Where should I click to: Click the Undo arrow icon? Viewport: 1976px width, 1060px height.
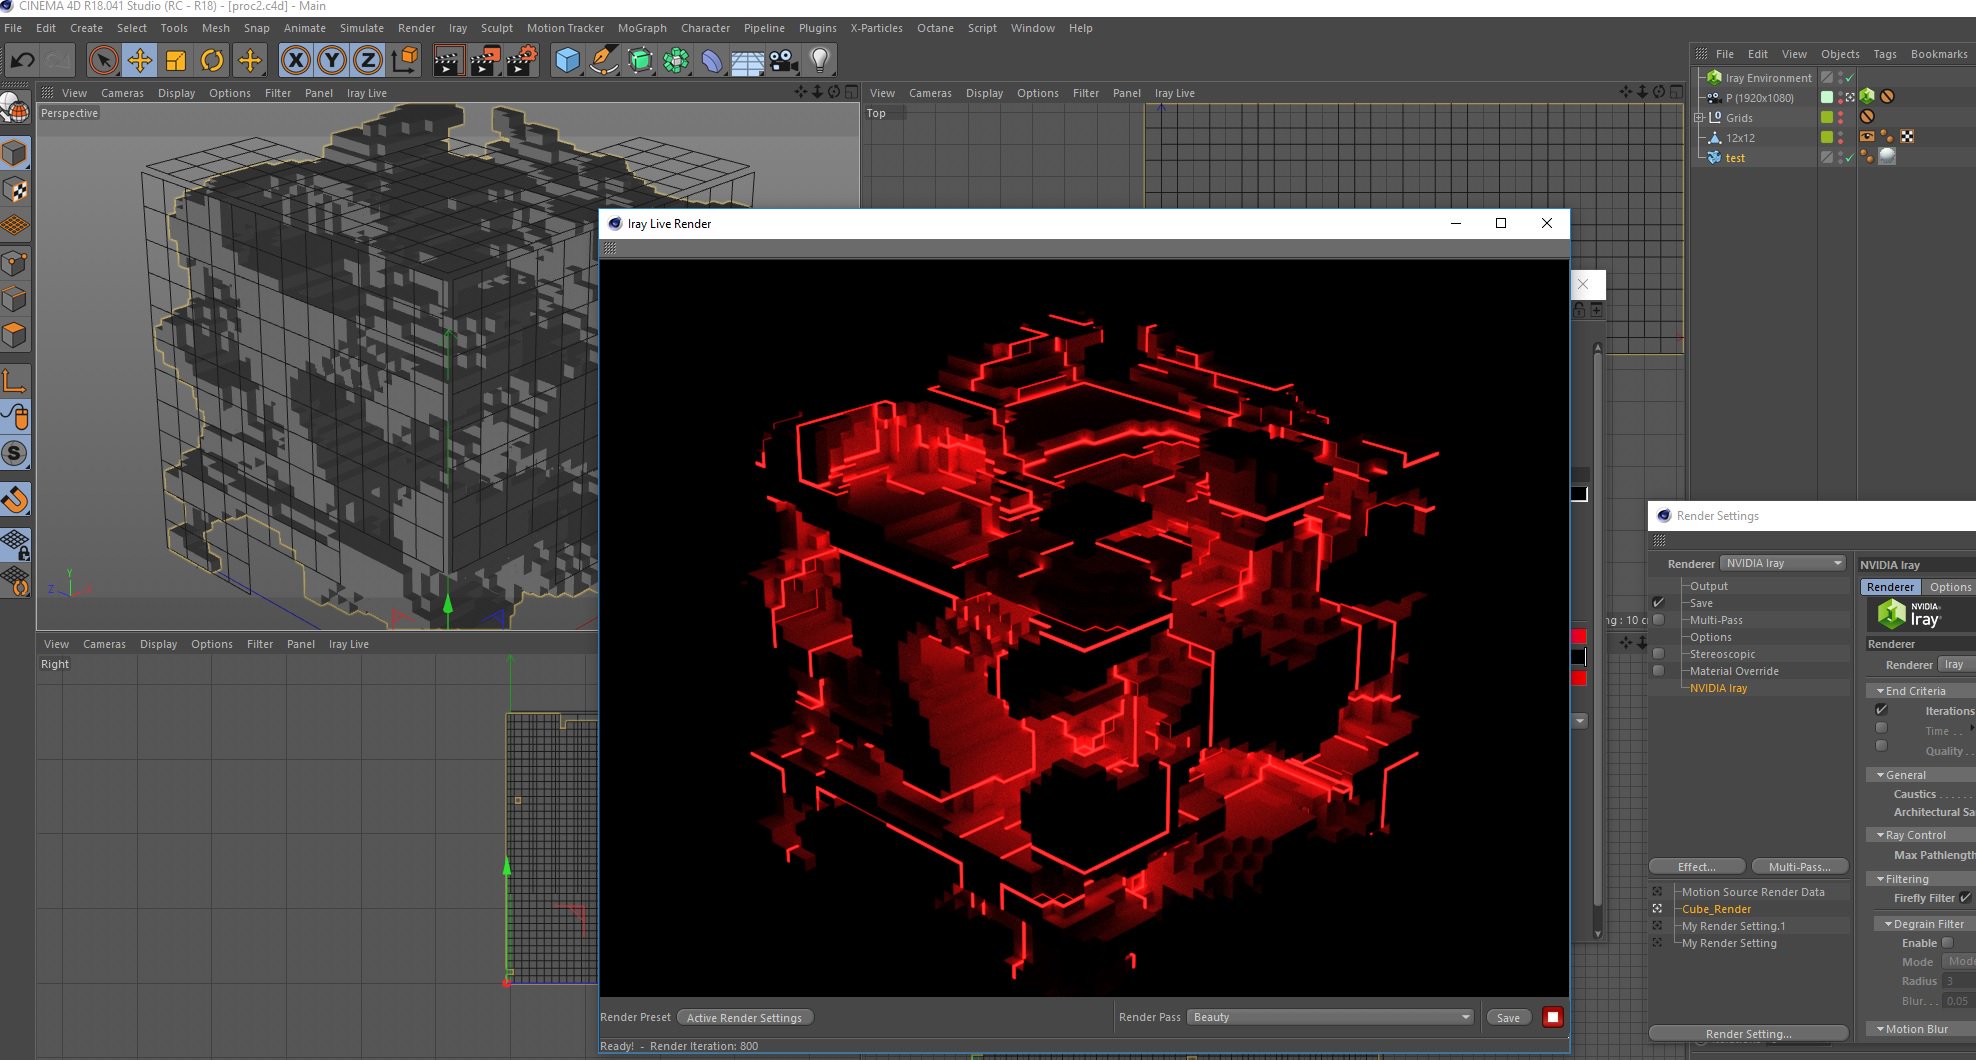click(x=22, y=61)
